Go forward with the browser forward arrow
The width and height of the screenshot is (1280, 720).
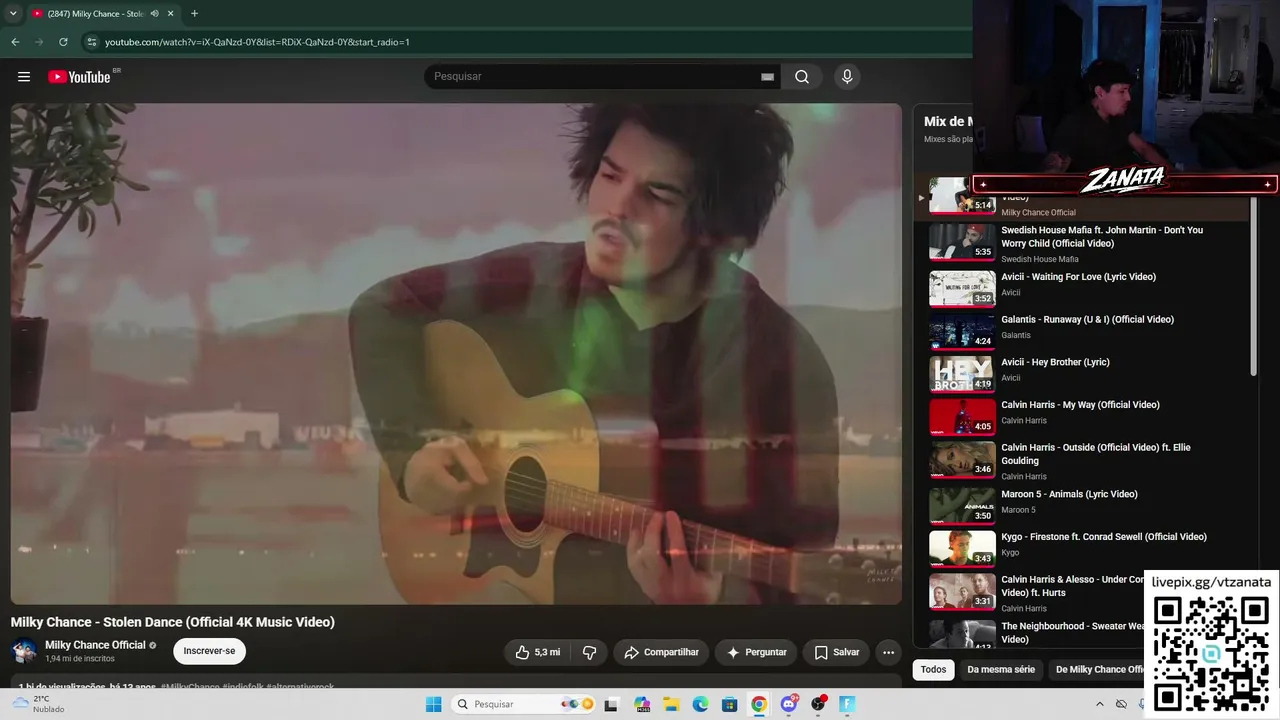coord(39,42)
